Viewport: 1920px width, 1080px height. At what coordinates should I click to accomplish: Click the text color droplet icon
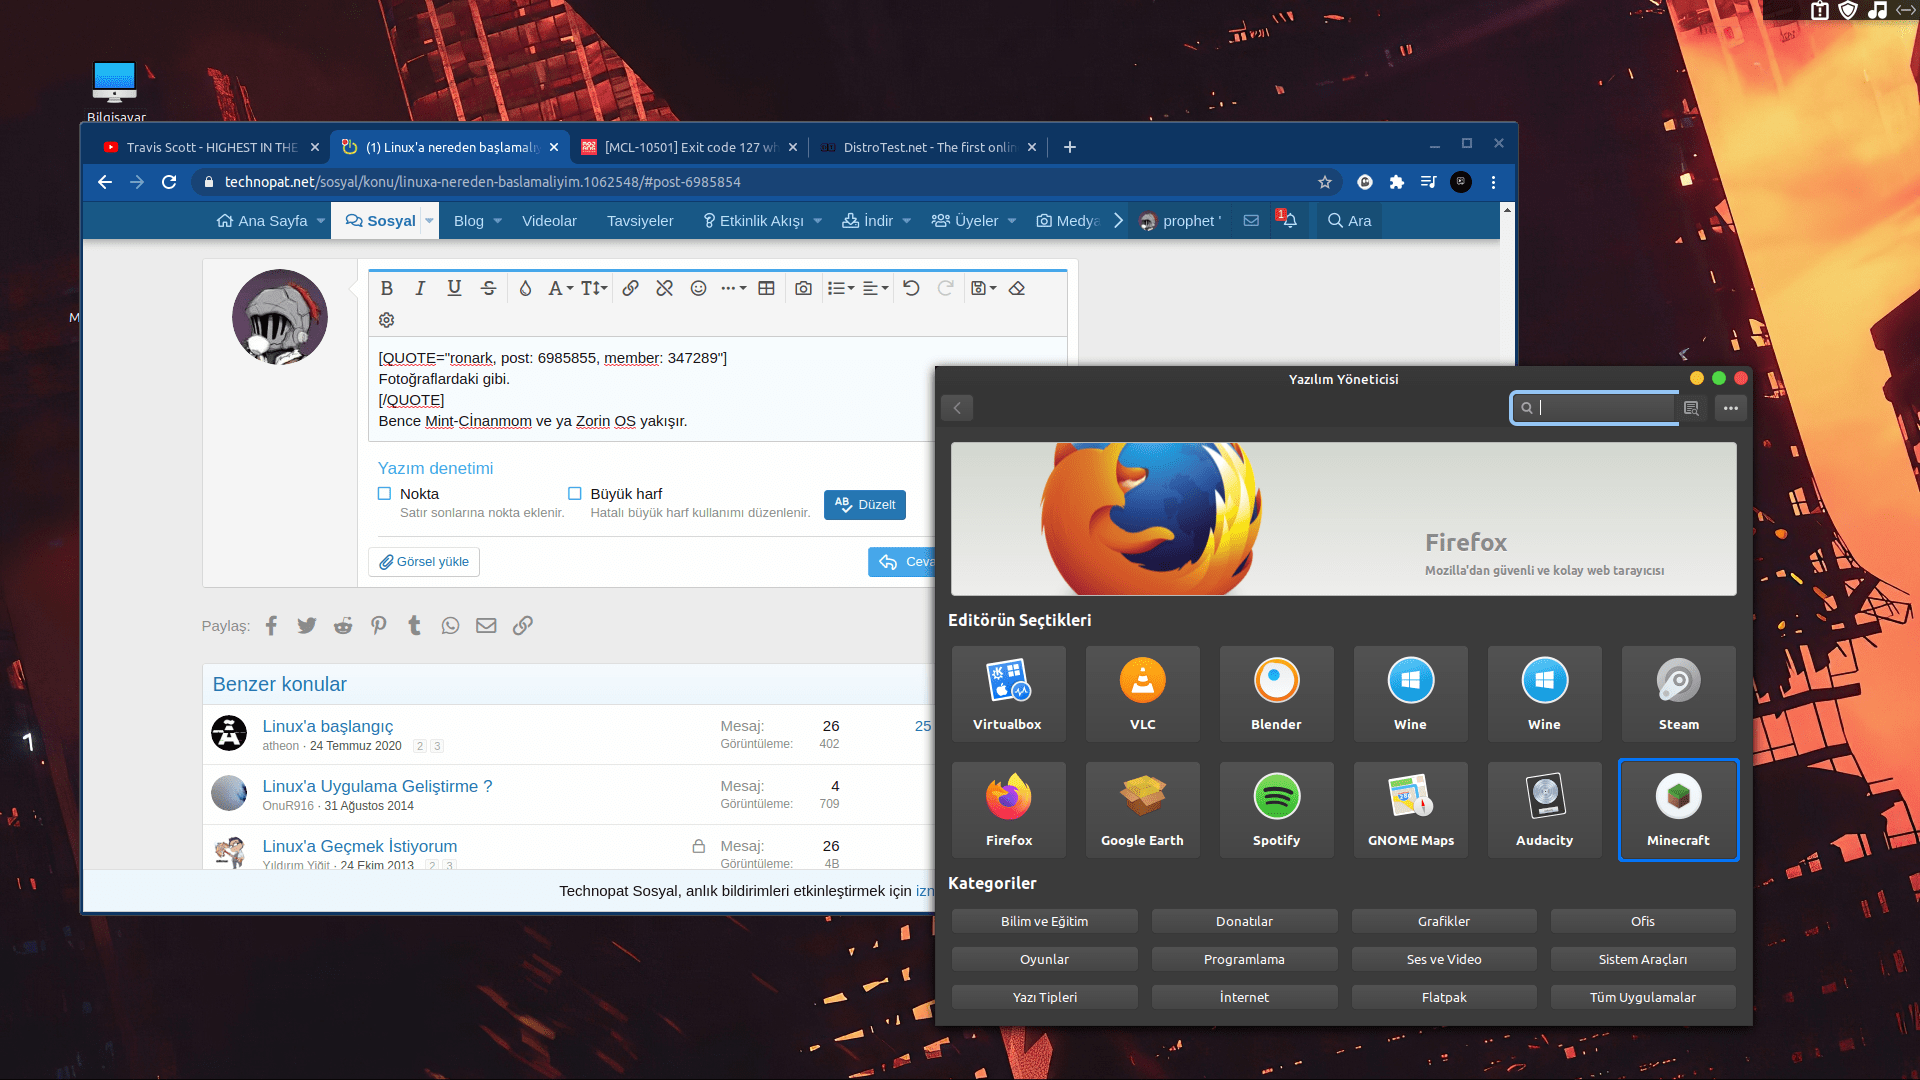[525, 288]
